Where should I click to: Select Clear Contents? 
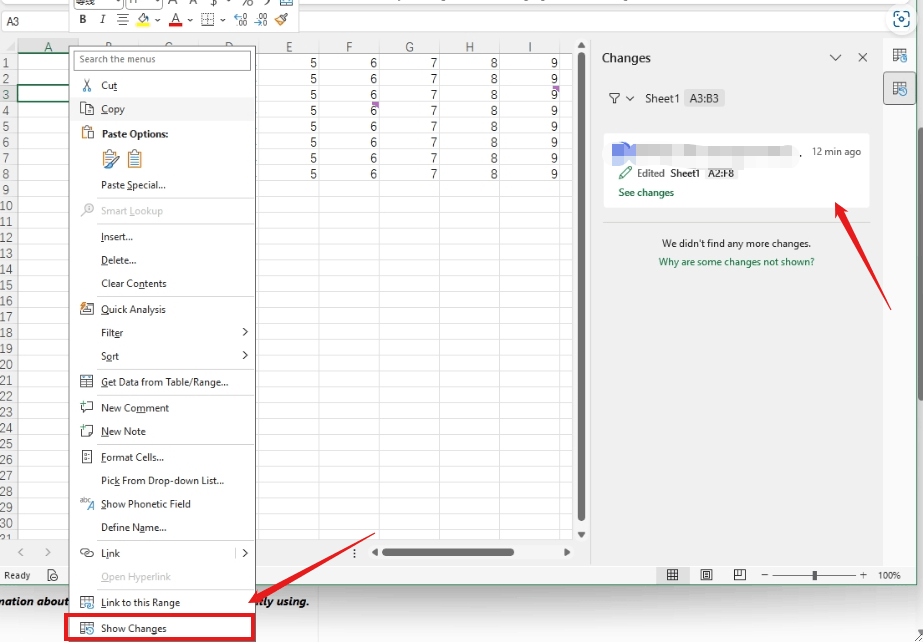point(162,284)
